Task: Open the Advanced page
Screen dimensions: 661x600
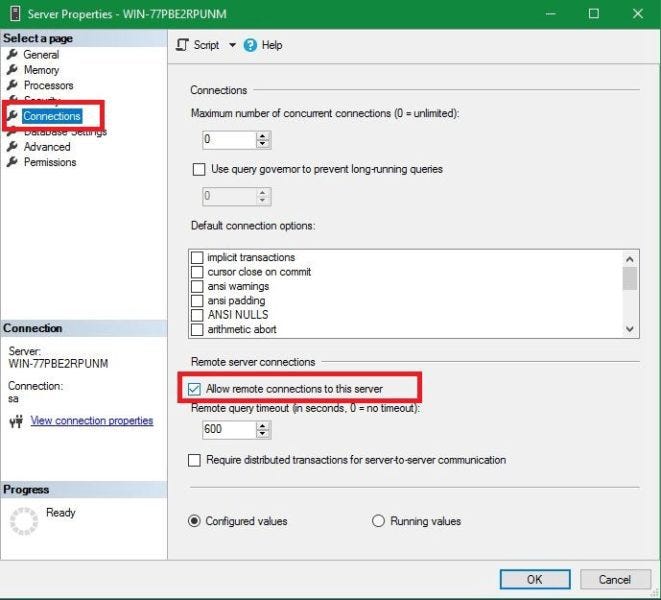Action: click(47, 147)
